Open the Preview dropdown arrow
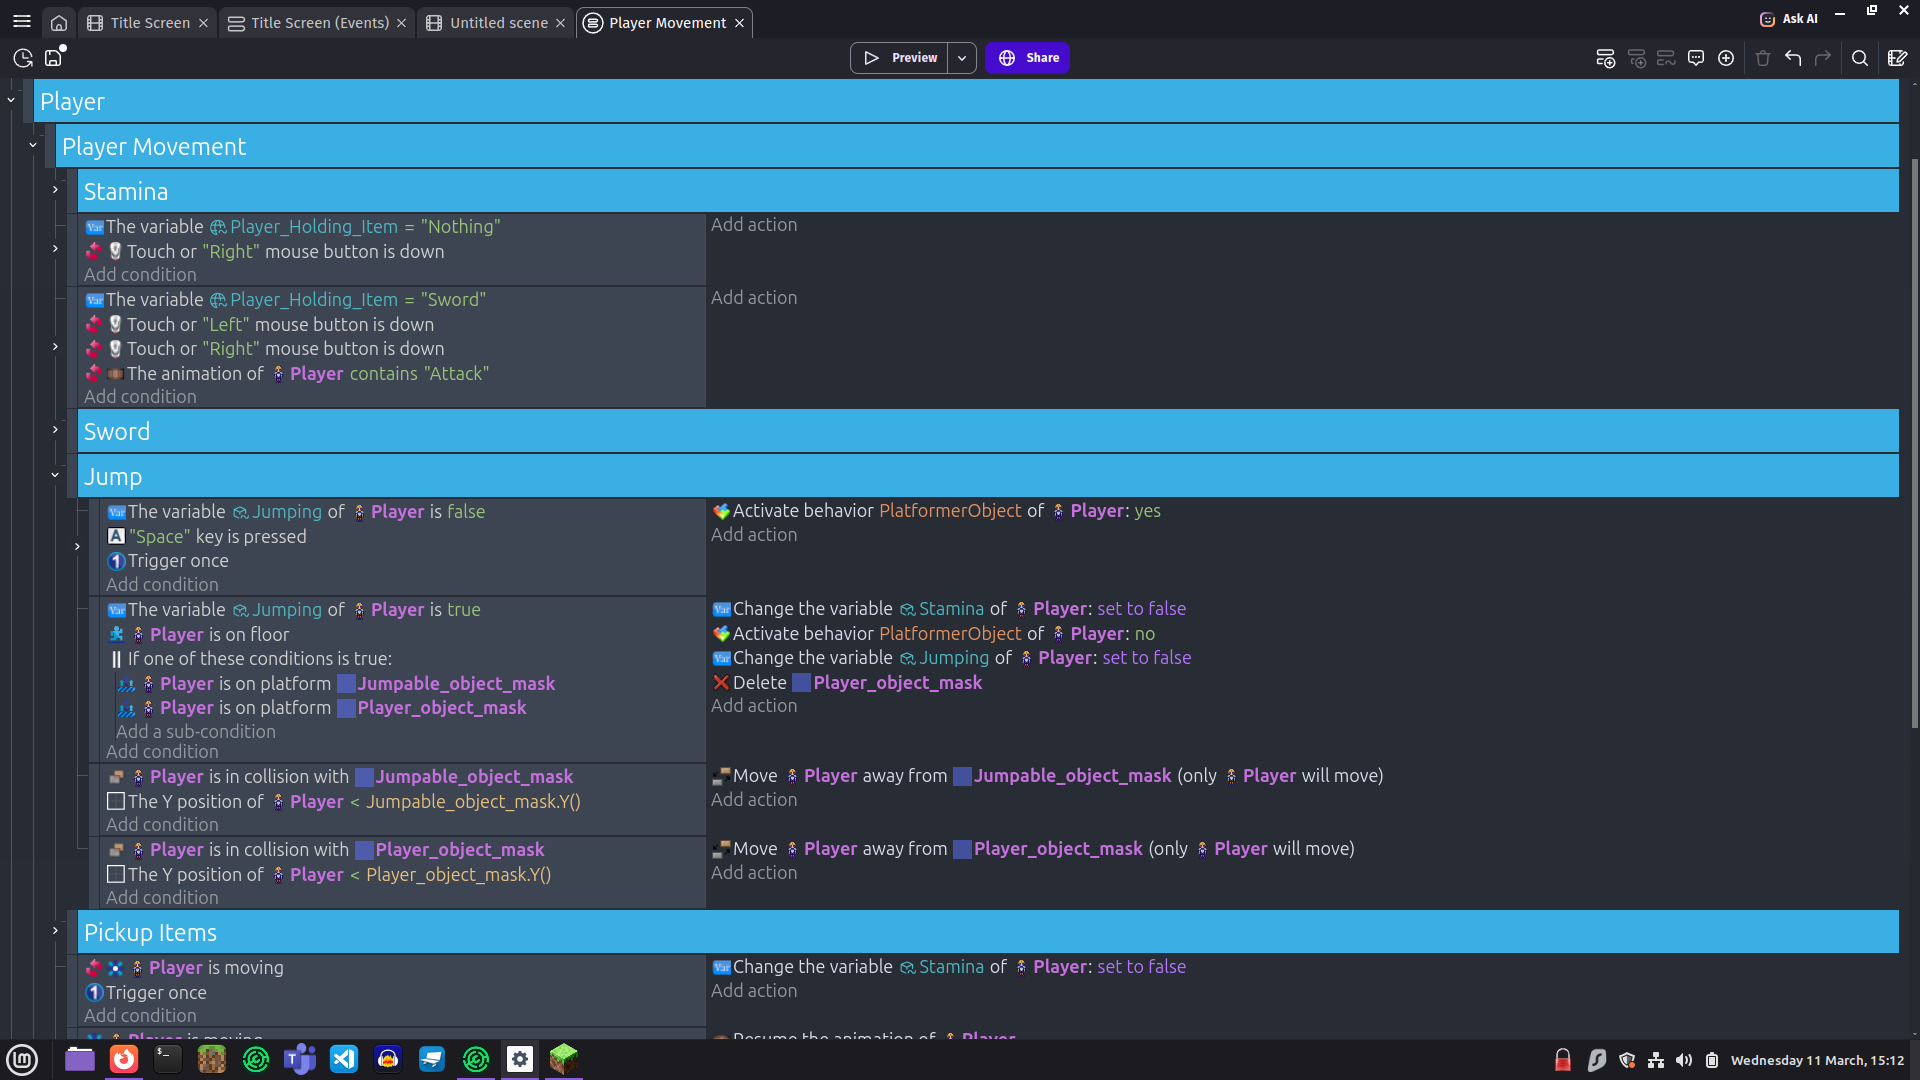 tap(962, 58)
